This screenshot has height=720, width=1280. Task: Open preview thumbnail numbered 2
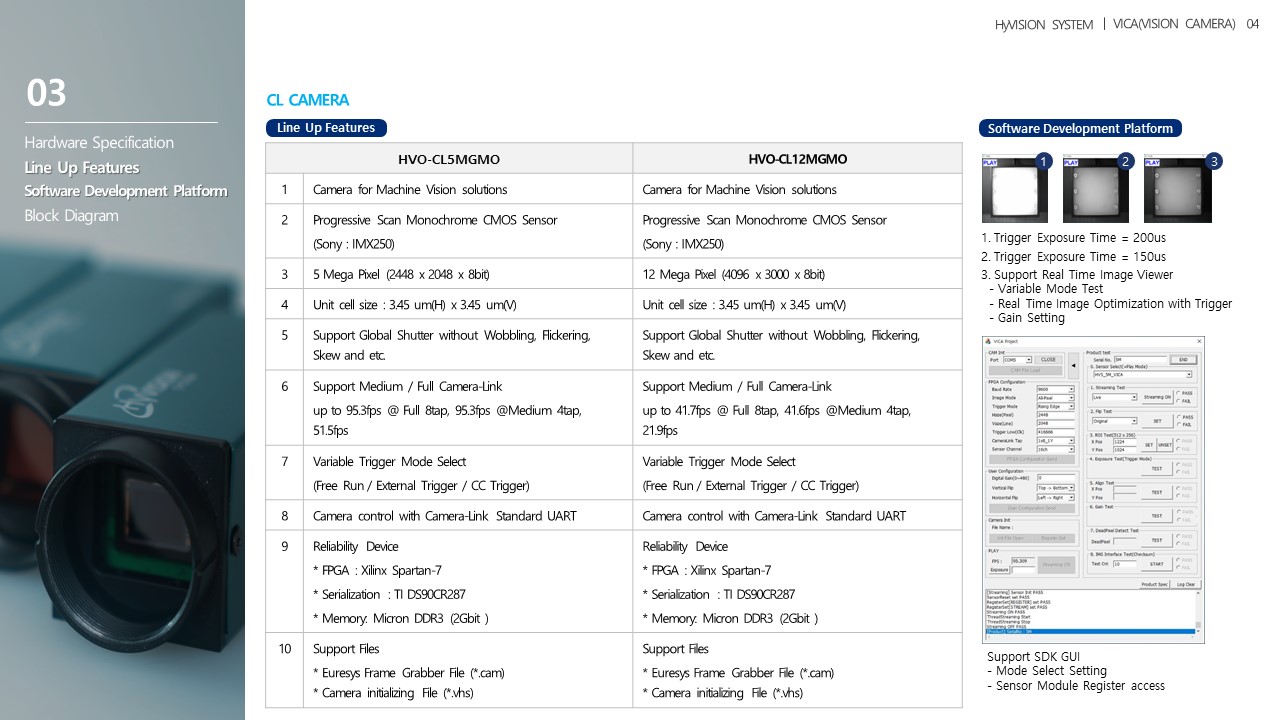(x=1096, y=189)
